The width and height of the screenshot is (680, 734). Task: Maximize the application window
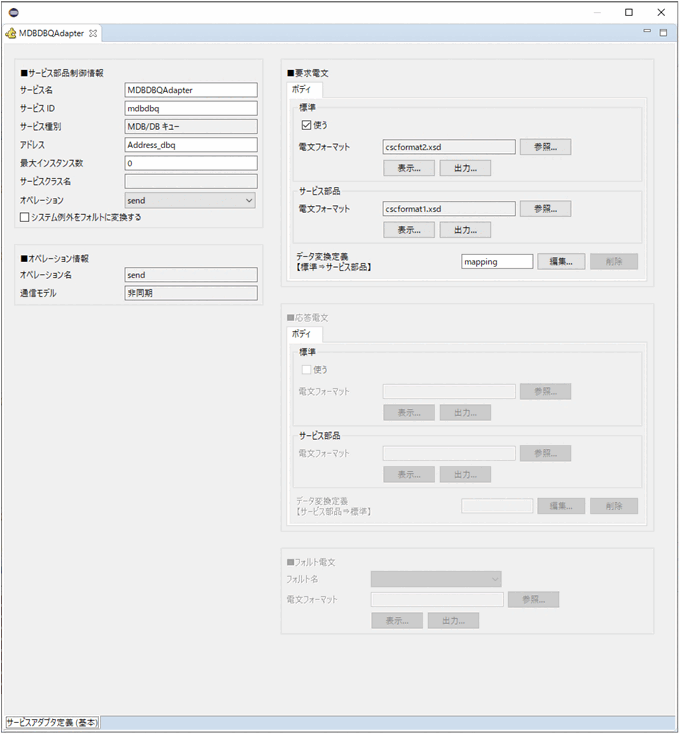click(629, 12)
